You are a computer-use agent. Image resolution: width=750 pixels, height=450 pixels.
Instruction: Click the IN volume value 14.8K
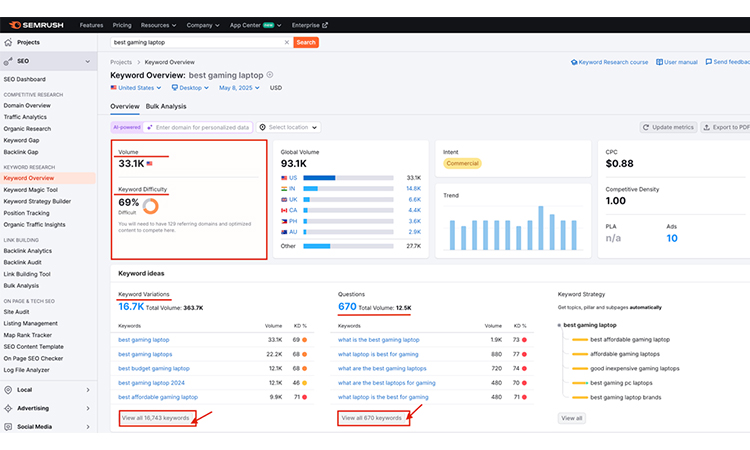pos(414,188)
